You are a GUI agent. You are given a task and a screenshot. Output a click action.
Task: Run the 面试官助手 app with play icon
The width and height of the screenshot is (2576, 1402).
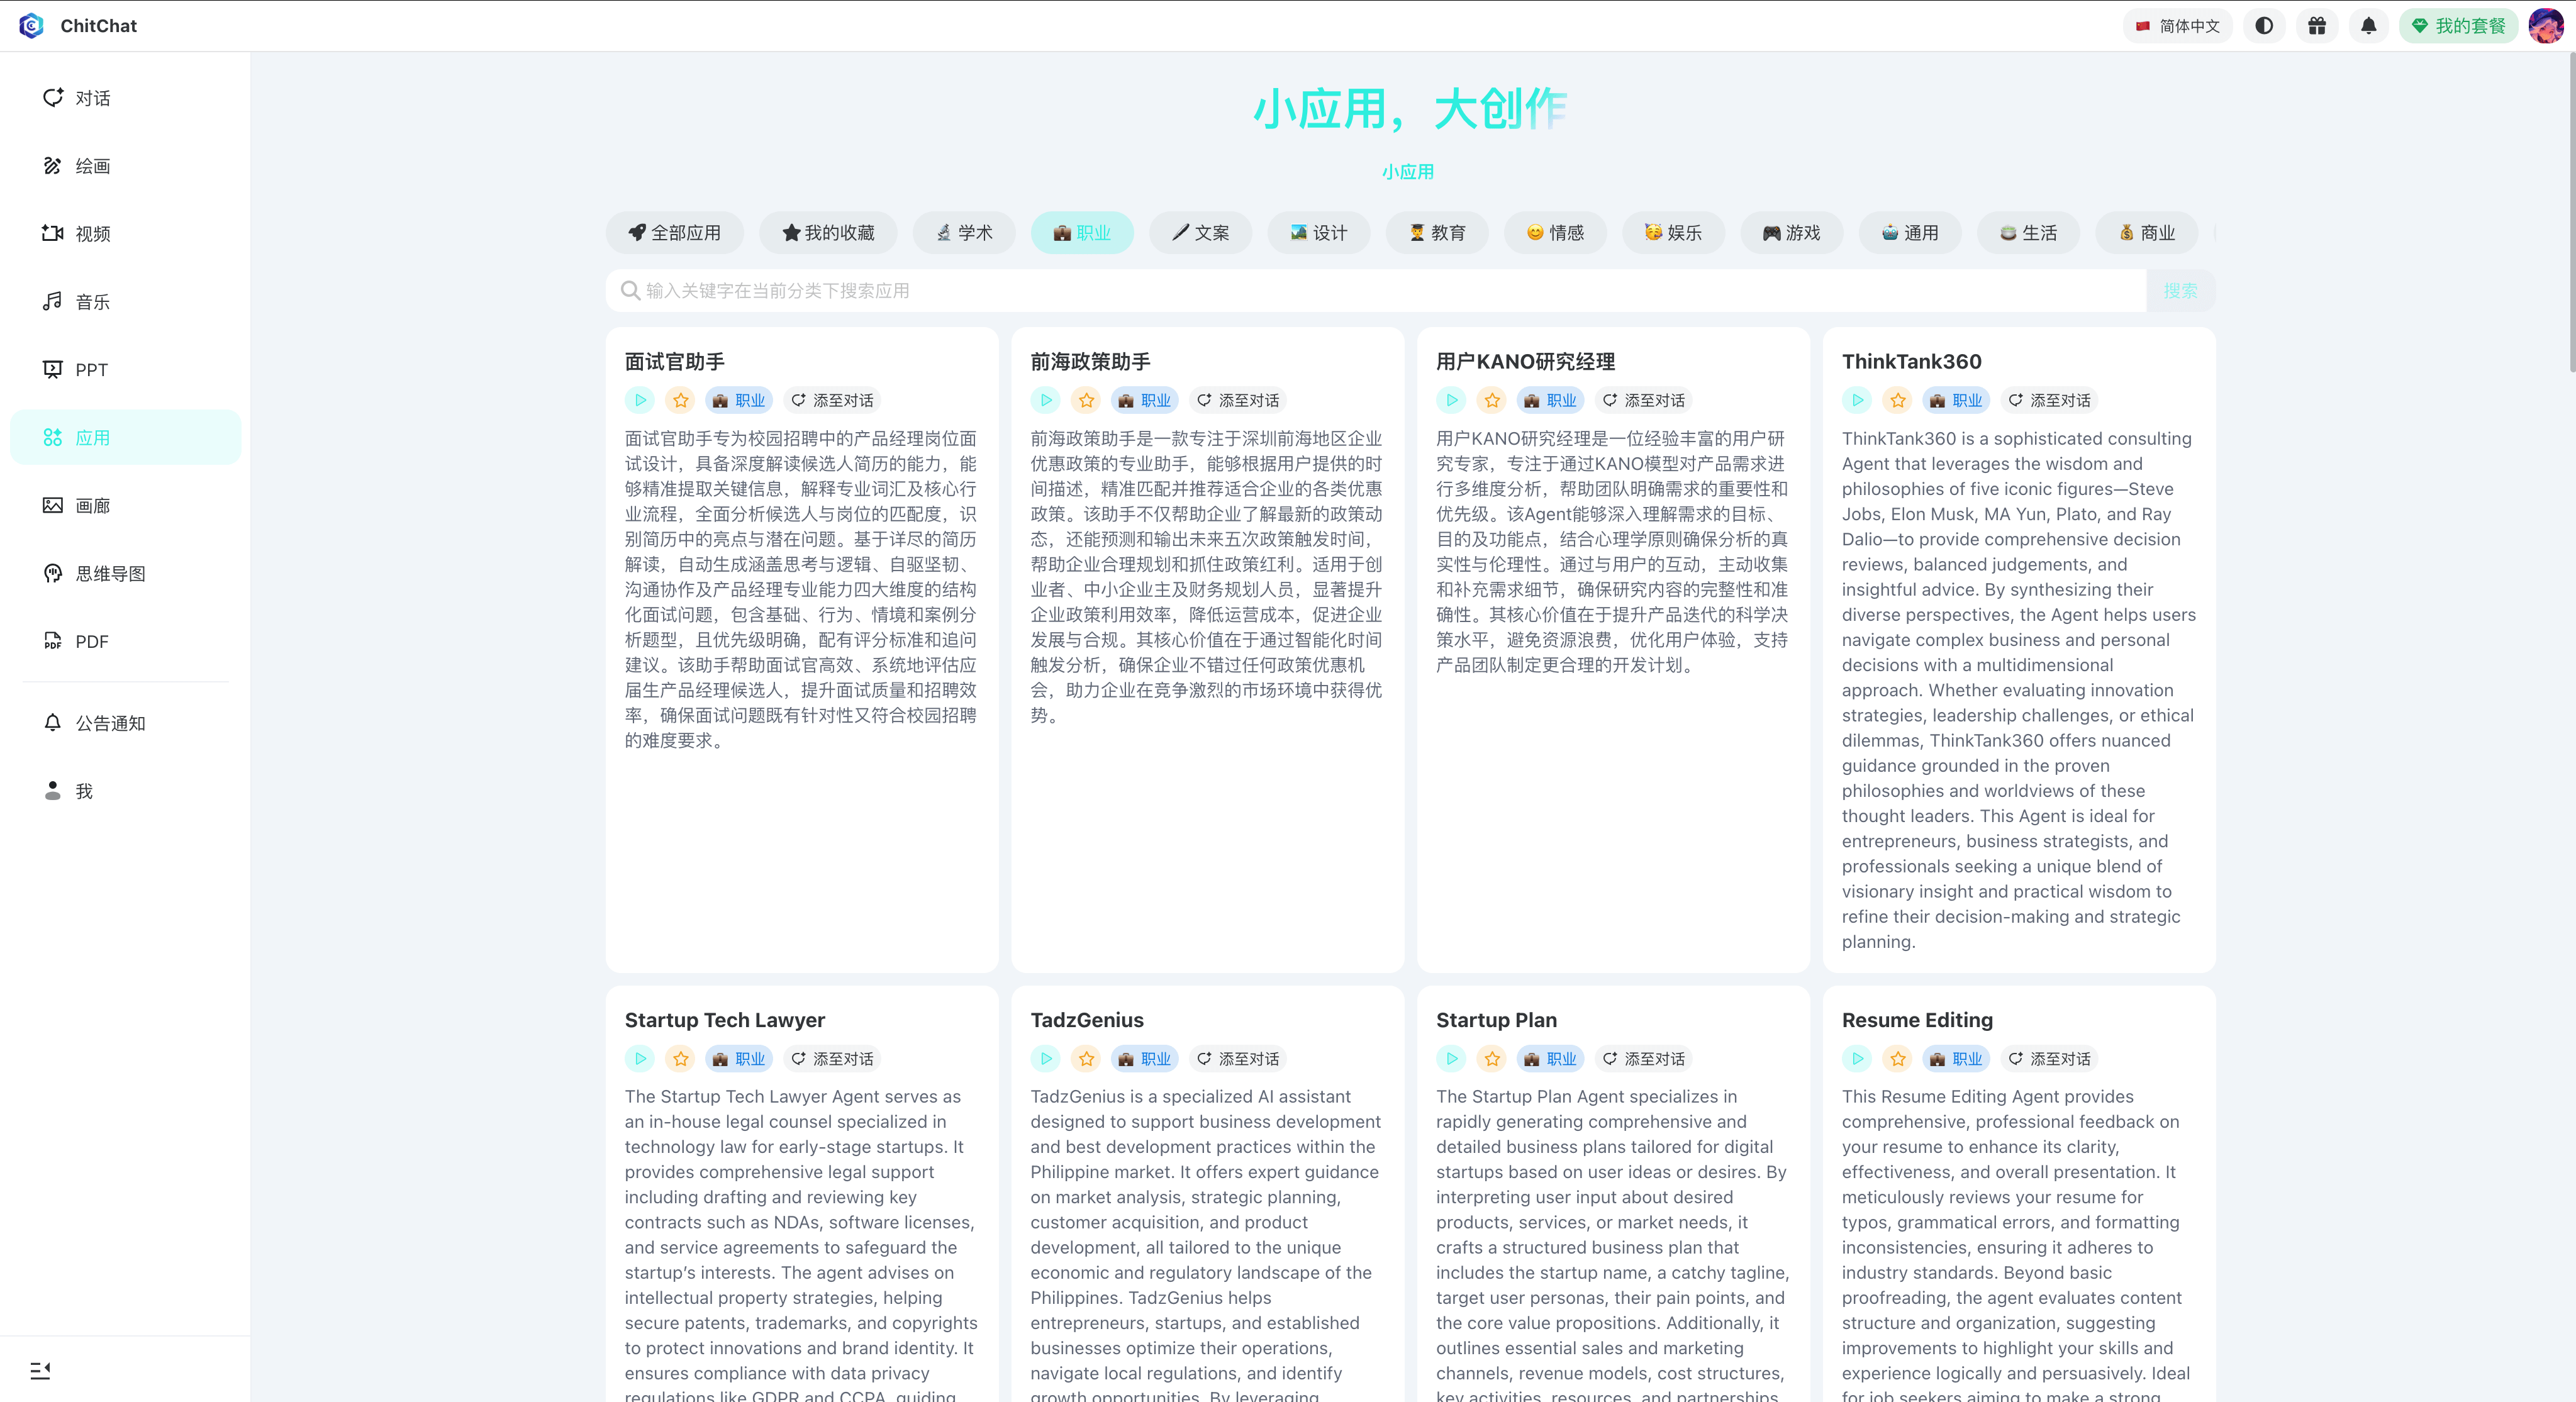[x=640, y=401]
